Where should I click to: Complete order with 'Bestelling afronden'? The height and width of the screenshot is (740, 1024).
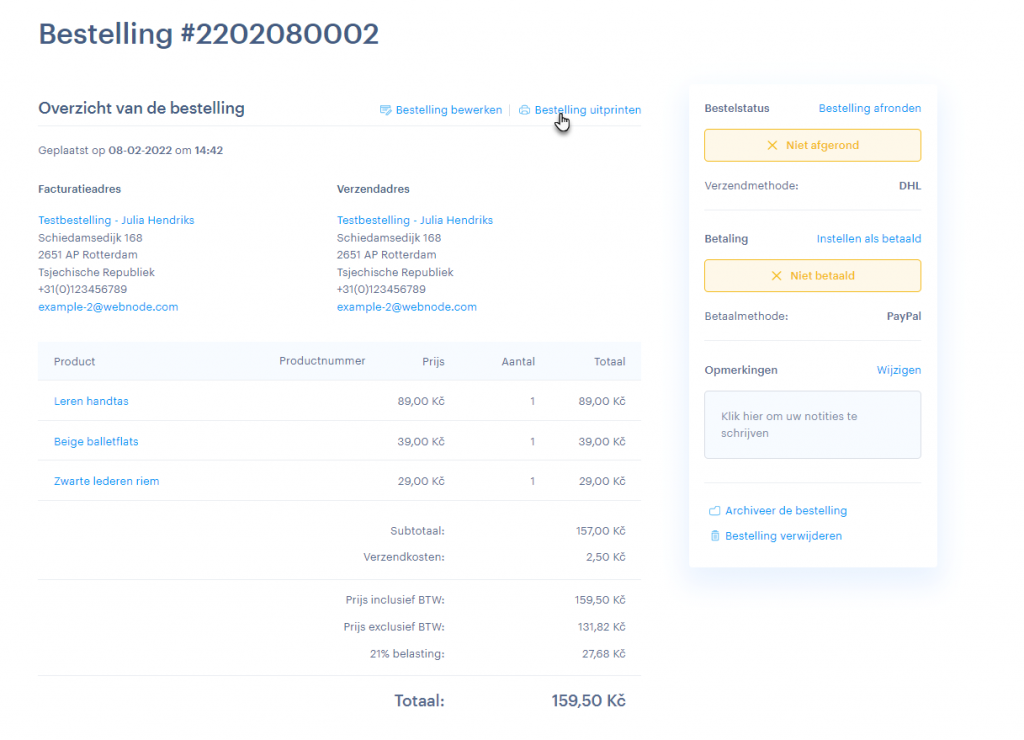tap(869, 108)
